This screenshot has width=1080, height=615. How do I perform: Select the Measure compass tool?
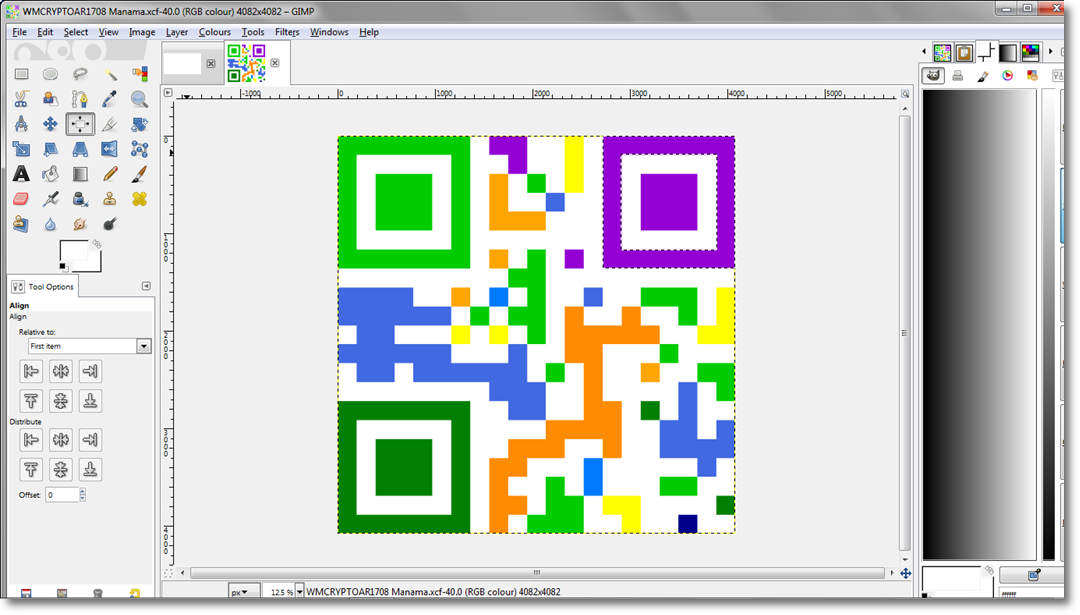tap(21, 124)
